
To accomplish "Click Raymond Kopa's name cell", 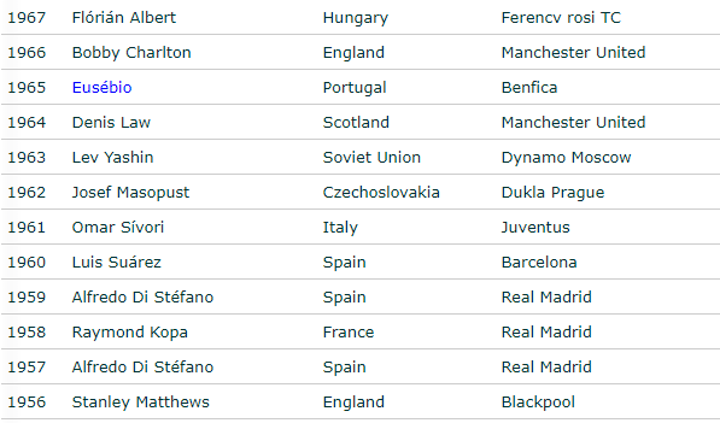I will [x=130, y=333].
